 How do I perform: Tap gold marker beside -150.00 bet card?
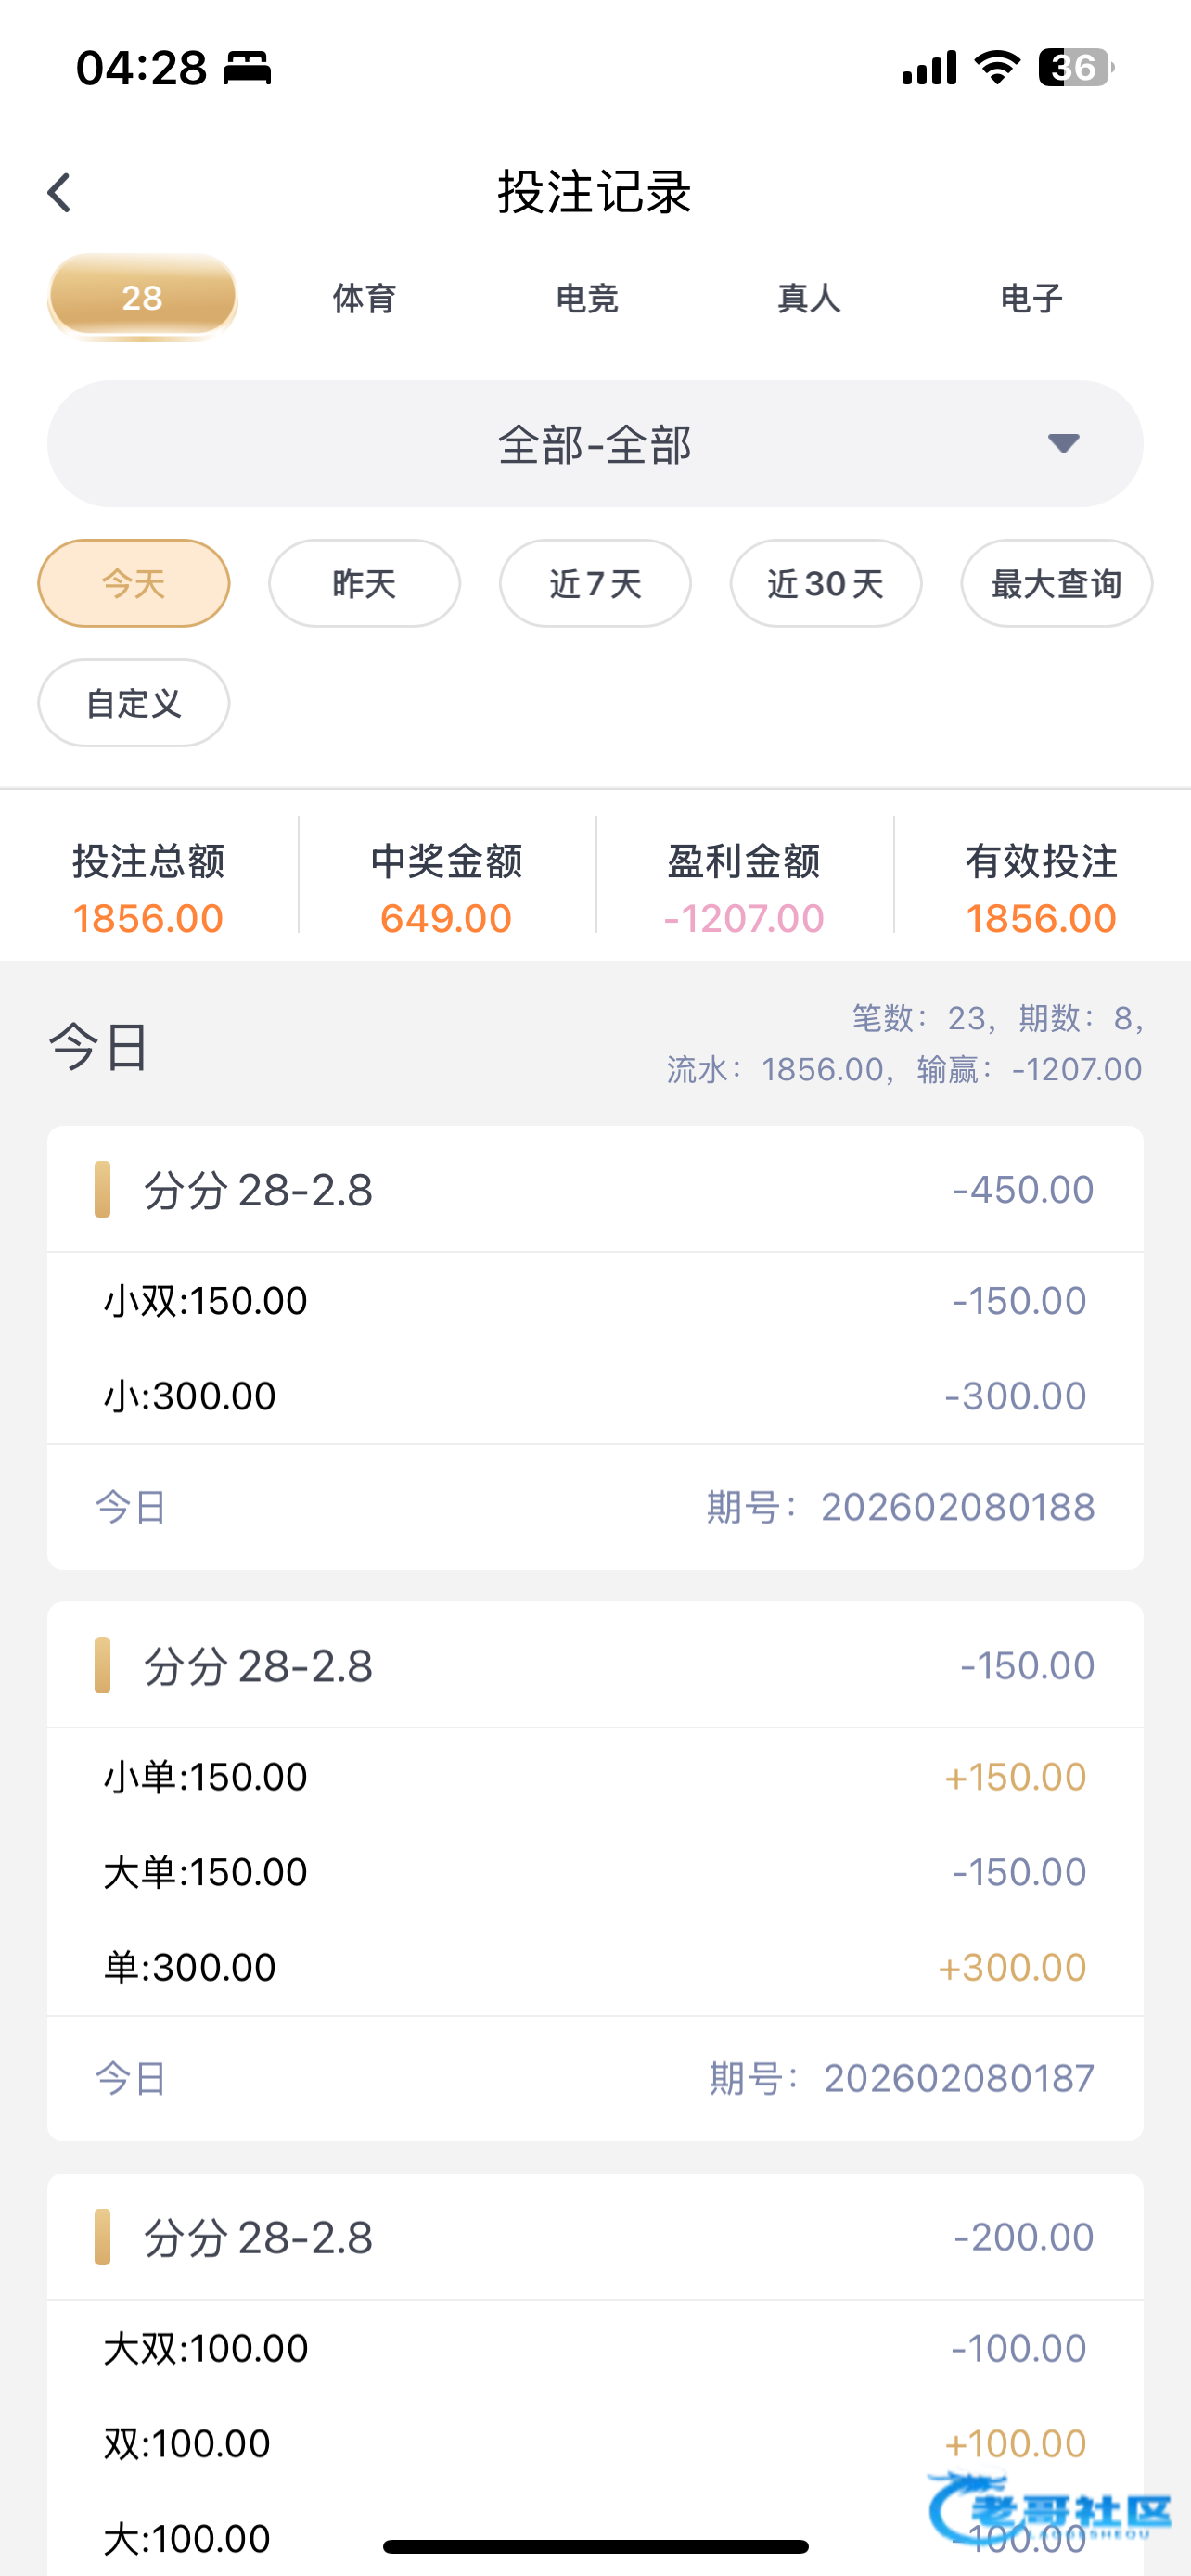point(102,1665)
